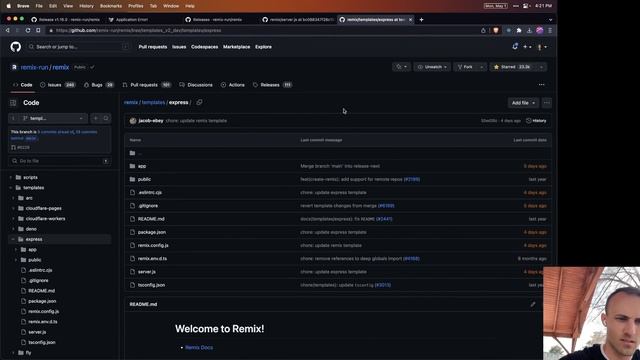Open the branch selector dropdown

pyautogui.click(x=53, y=118)
